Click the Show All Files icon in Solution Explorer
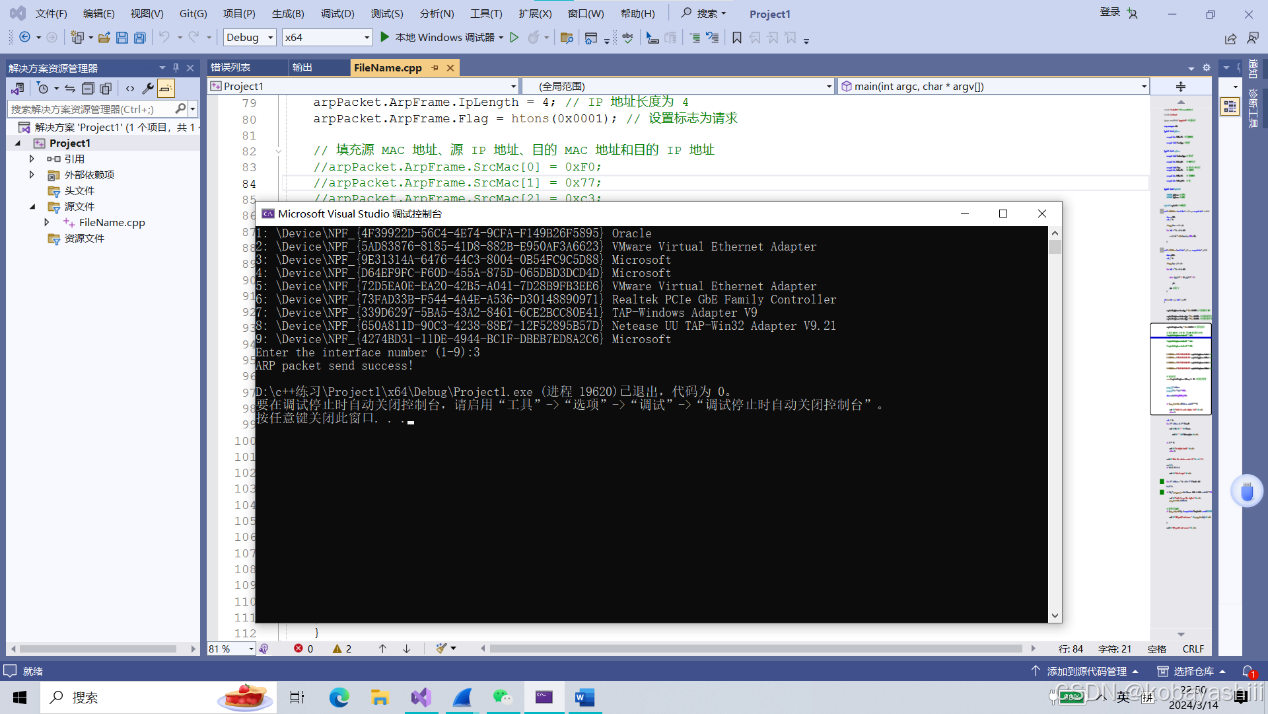Screen dimensions: 1268x714 [105, 88]
